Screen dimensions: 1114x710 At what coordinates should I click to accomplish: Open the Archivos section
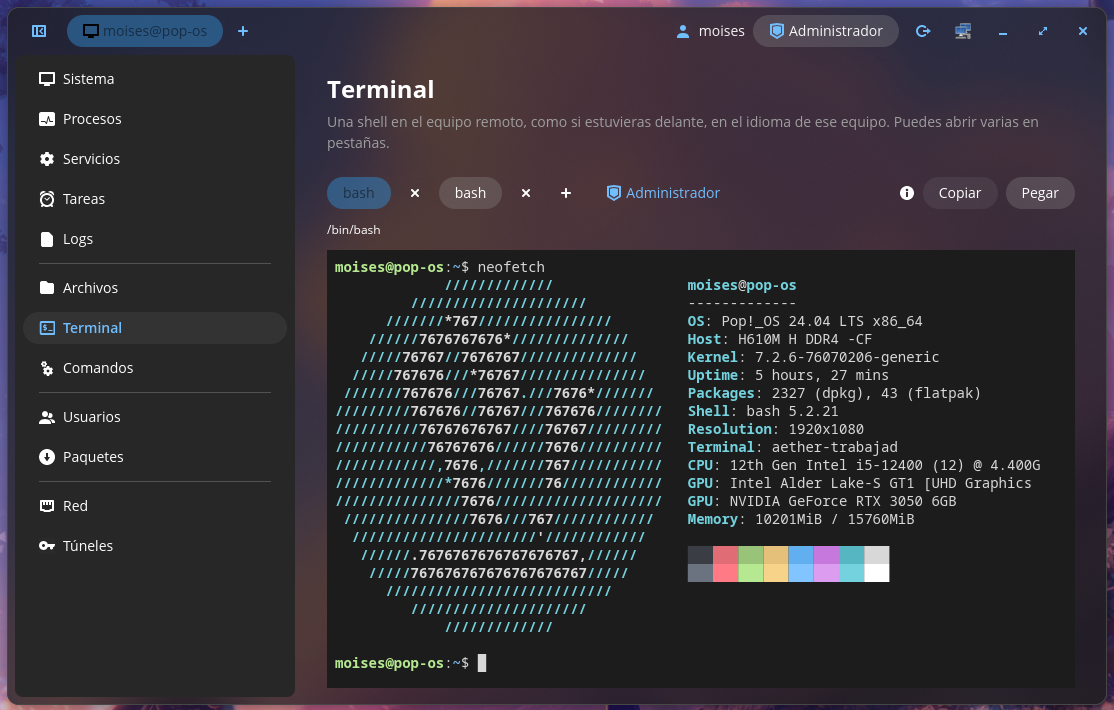click(x=155, y=288)
